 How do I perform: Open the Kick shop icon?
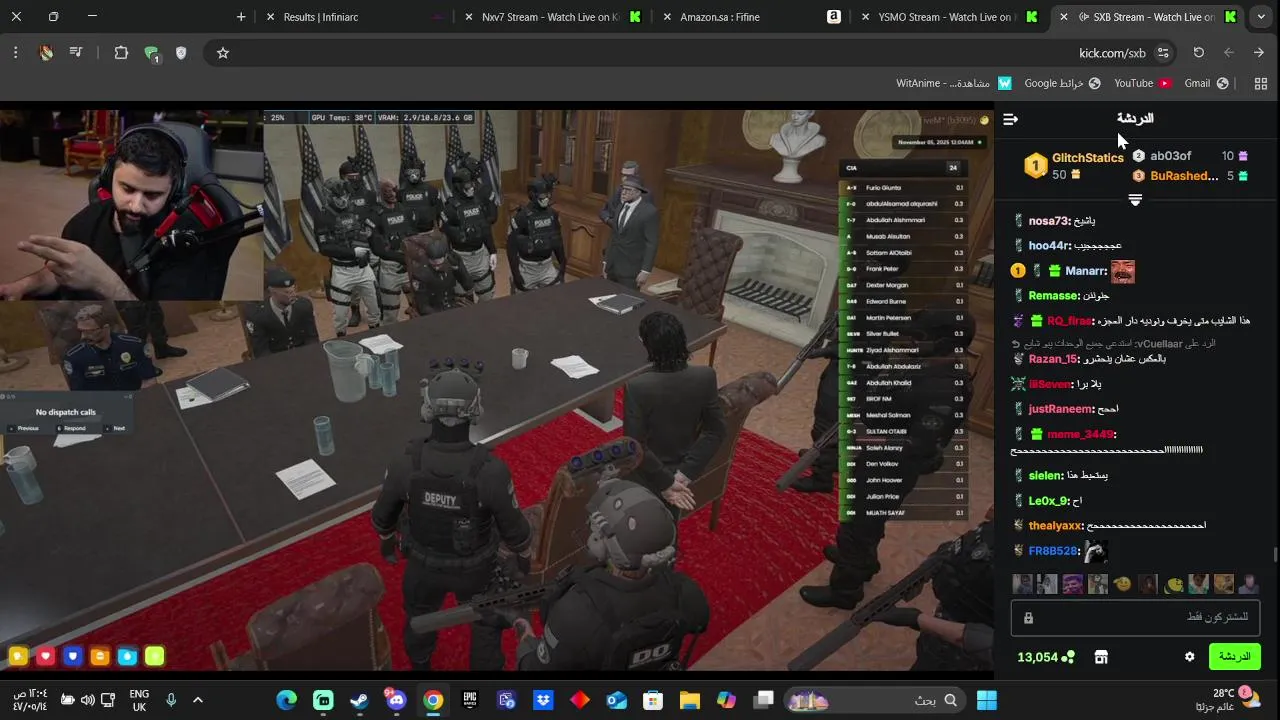pyautogui.click(x=1101, y=657)
